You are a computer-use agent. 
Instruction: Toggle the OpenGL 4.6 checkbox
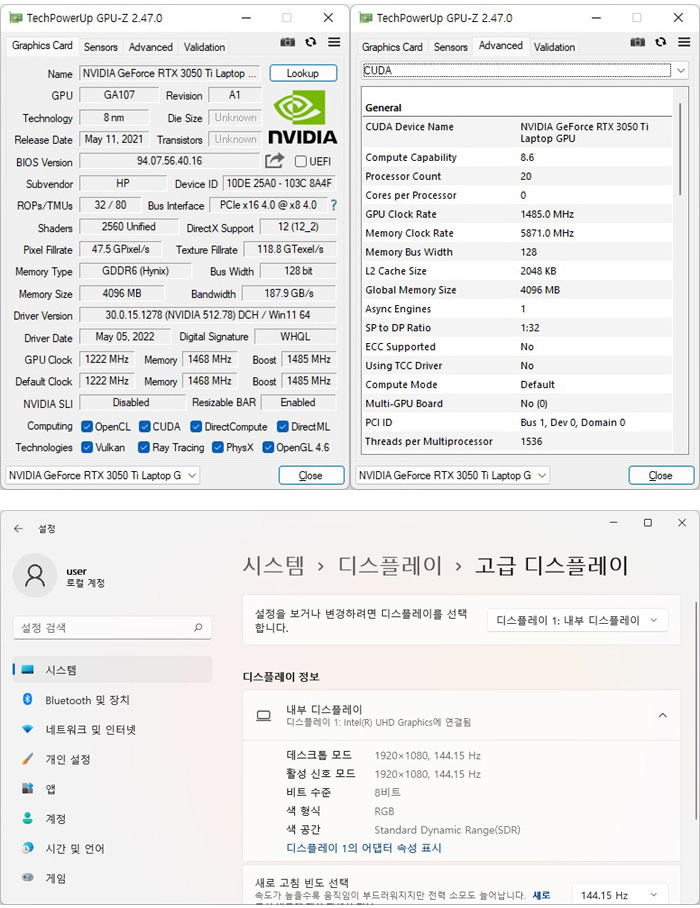pyautogui.click(x=268, y=448)
